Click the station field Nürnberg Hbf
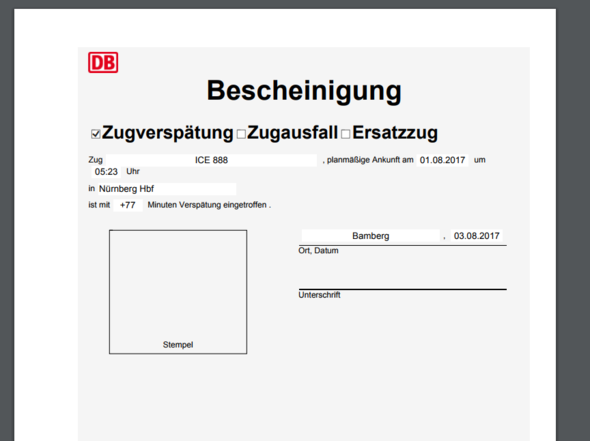Image resolution: width=590 pixels, height=441 pixels. [x=167, y=189]
